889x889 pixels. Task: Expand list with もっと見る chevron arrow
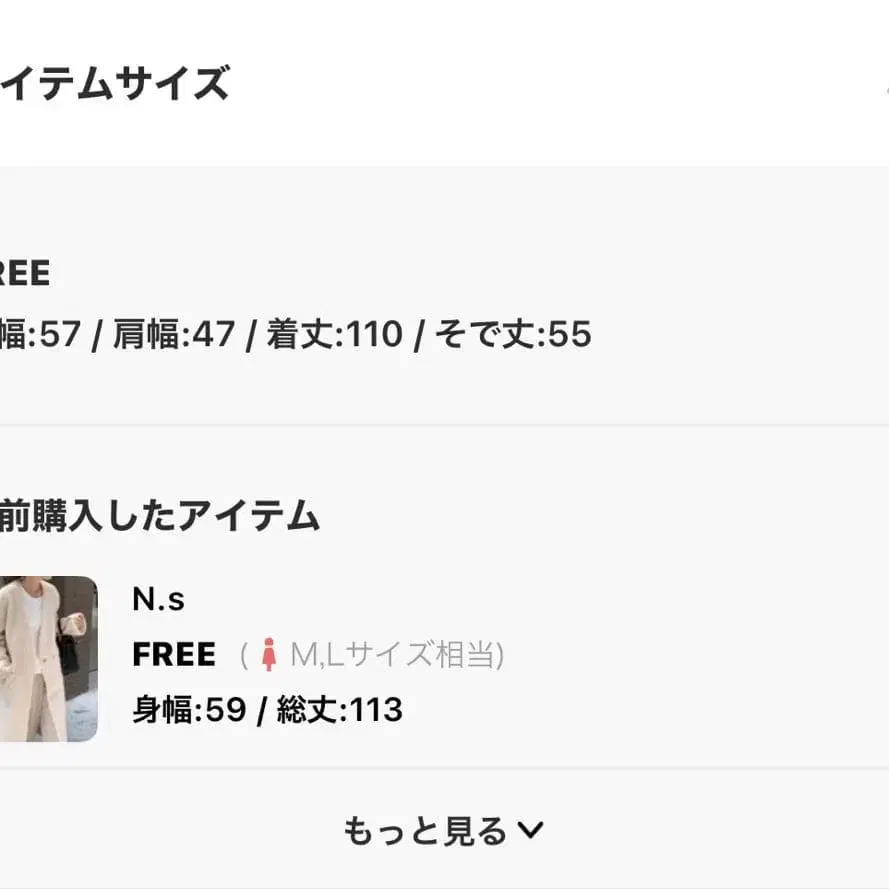[x=532, y=830]
